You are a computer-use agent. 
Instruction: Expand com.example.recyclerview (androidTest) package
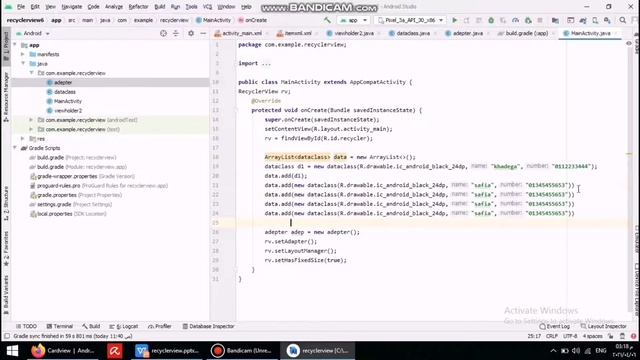(31, 120)
